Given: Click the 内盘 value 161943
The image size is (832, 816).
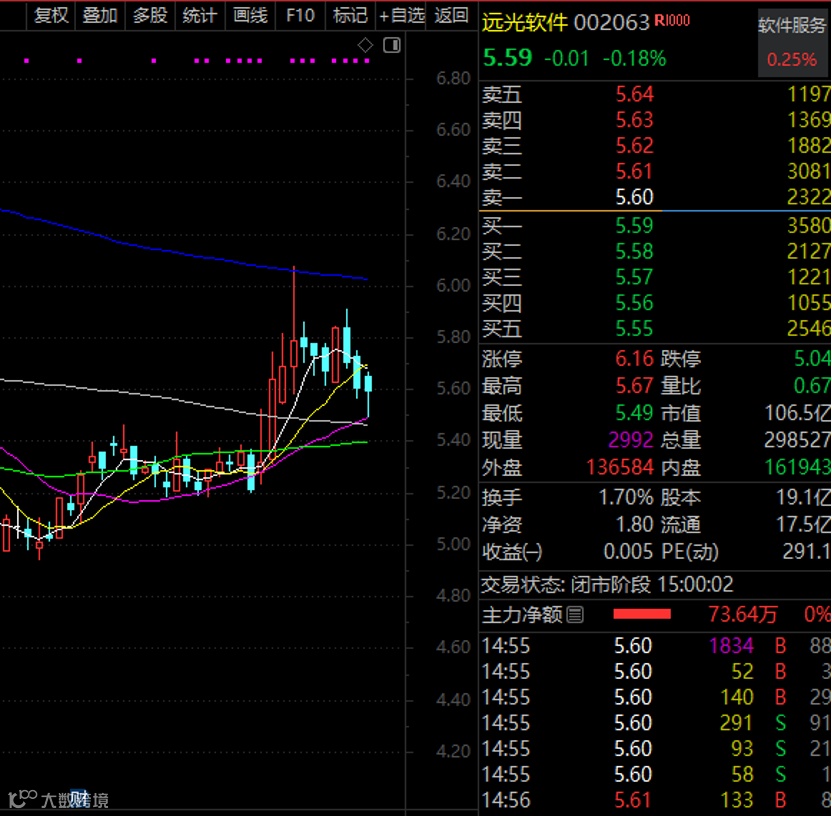Looking at the screenshot, I should click(798, 467).
